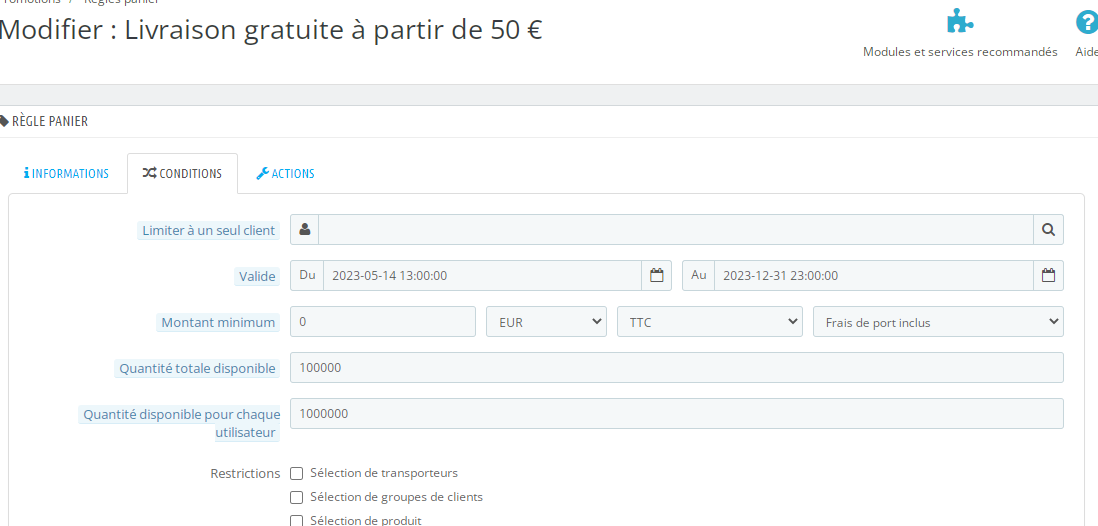Click the Du date field 2023-05-14
The image size is (1098, 526).
[482, 276]
